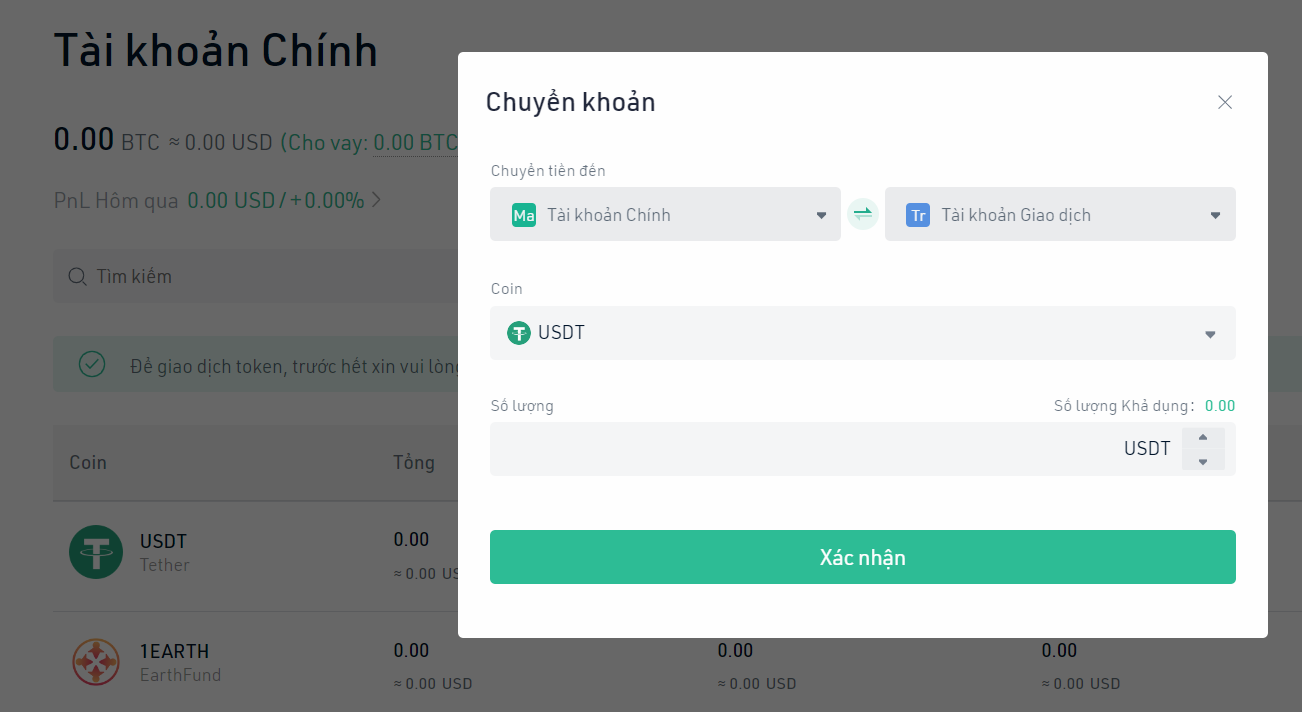Click the 1EARTH EarthFund coin icon
Viewport: 1302px width, 712px height.
point(96,661)
